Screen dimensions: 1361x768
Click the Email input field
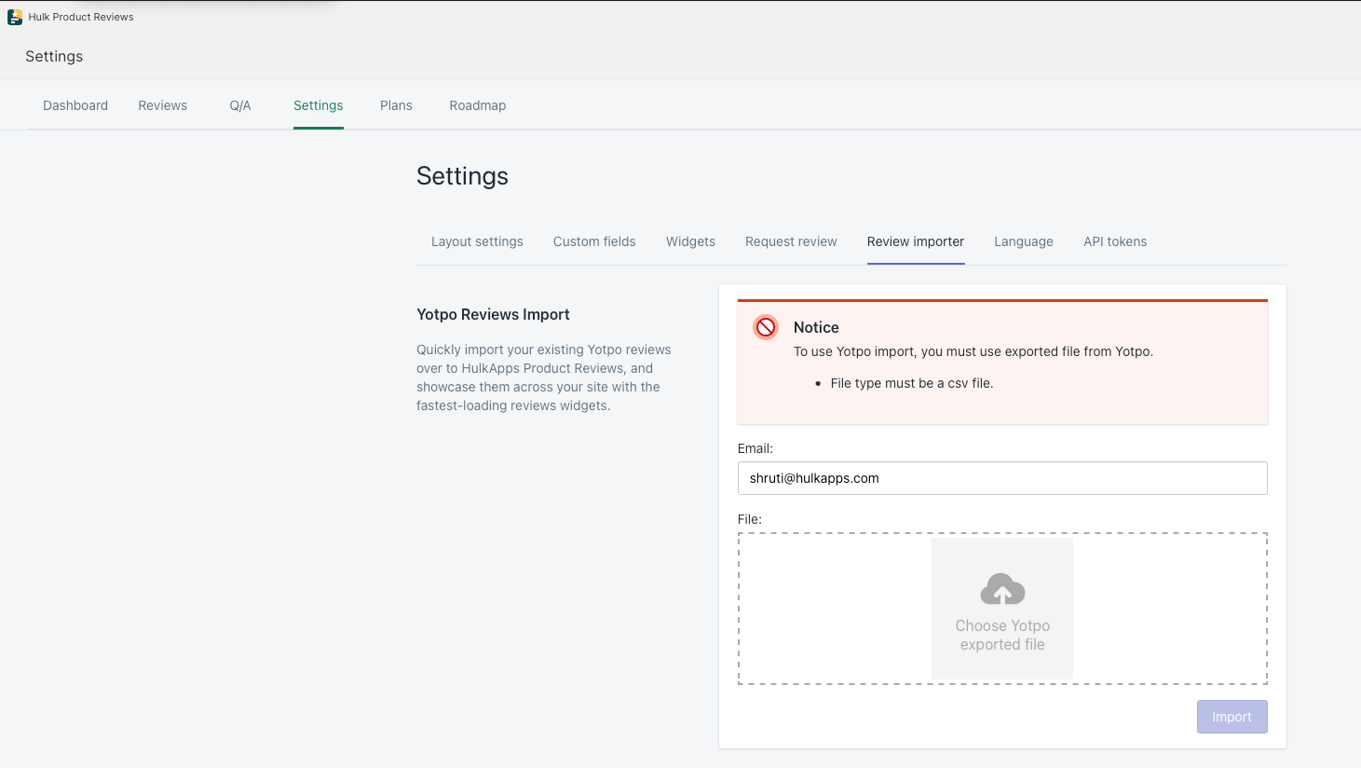tap(1002, 478)
